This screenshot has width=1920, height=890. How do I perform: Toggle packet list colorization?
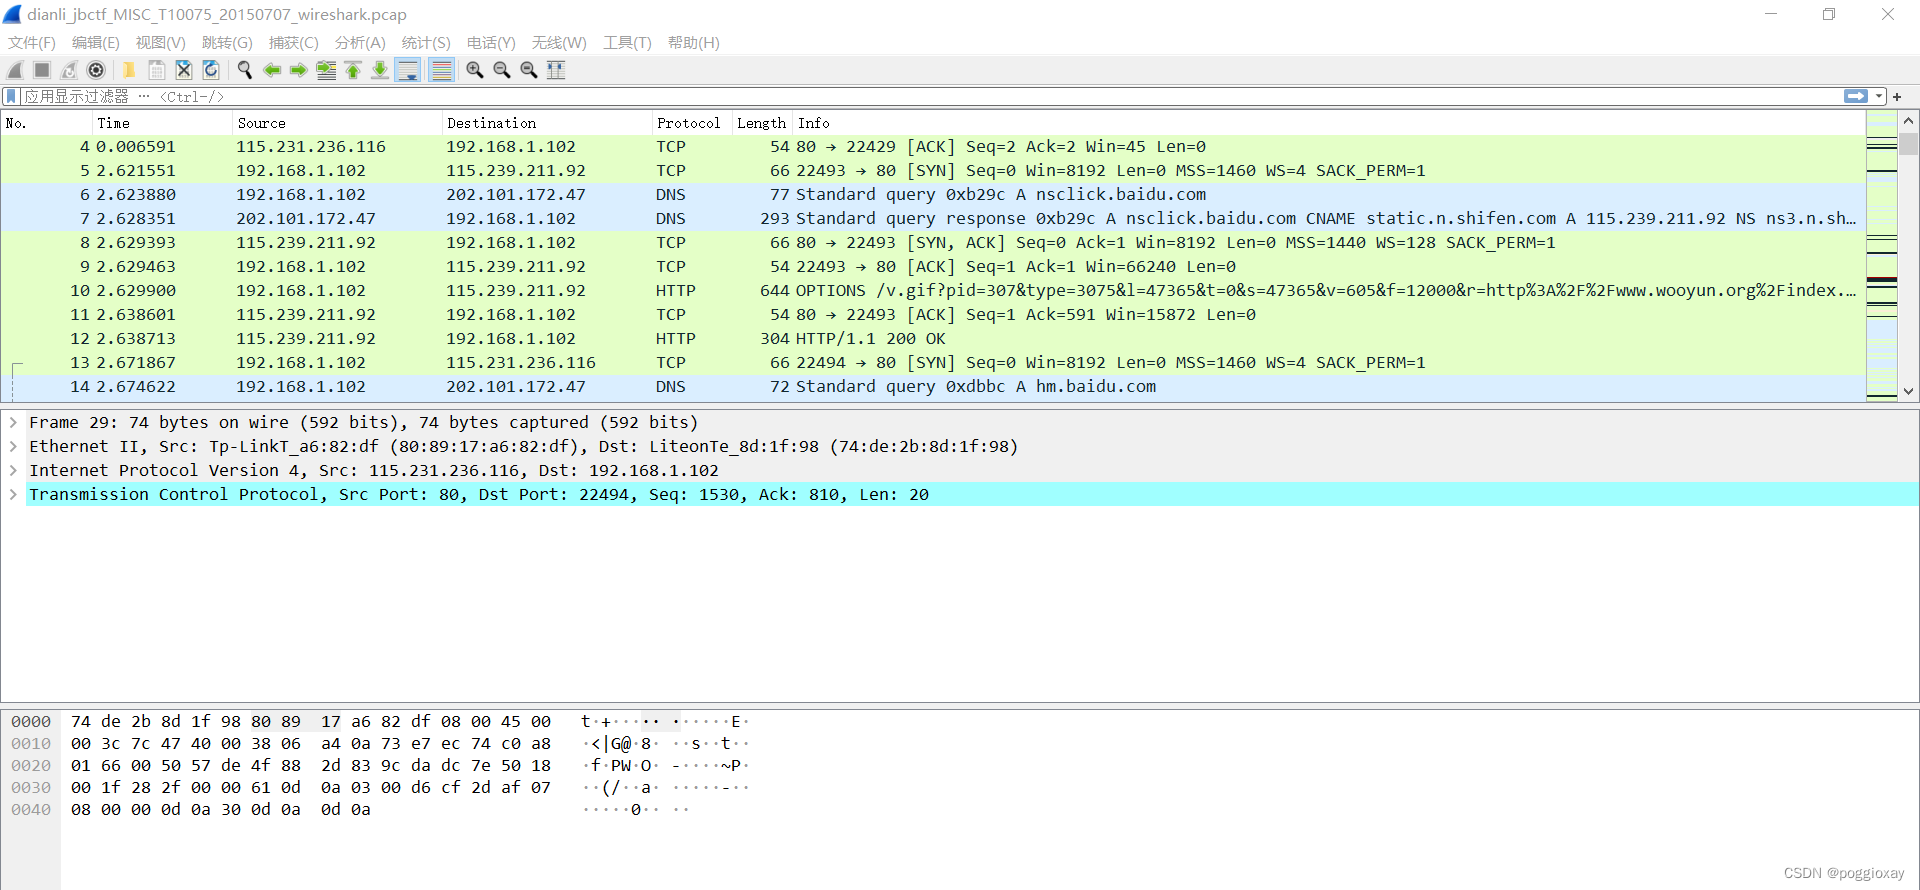tap(441, 70)
